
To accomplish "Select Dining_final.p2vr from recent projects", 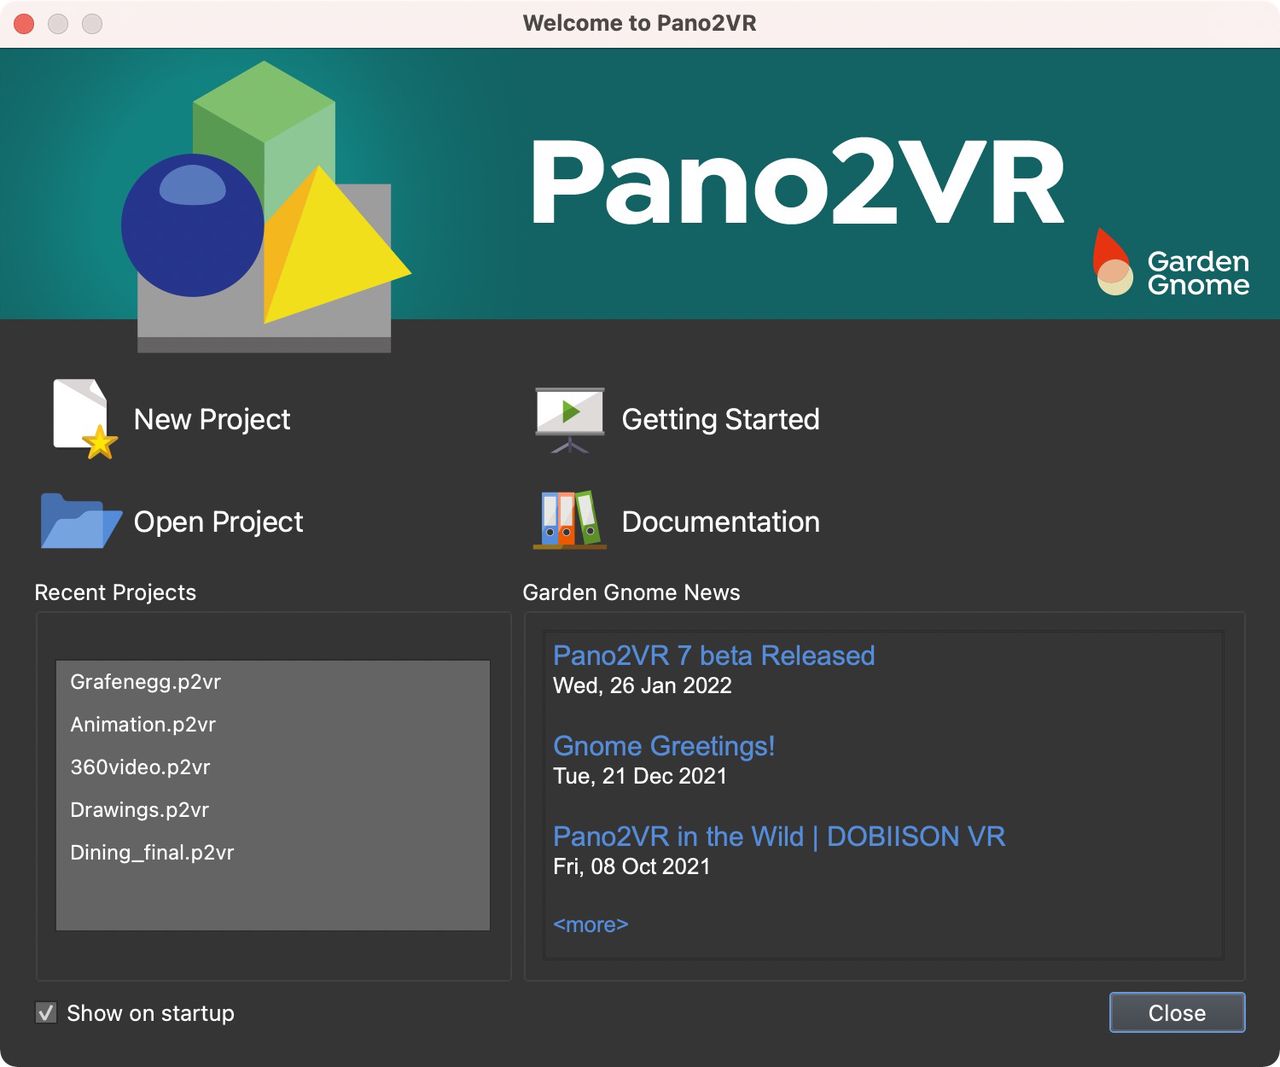I will tap(152, 852).
